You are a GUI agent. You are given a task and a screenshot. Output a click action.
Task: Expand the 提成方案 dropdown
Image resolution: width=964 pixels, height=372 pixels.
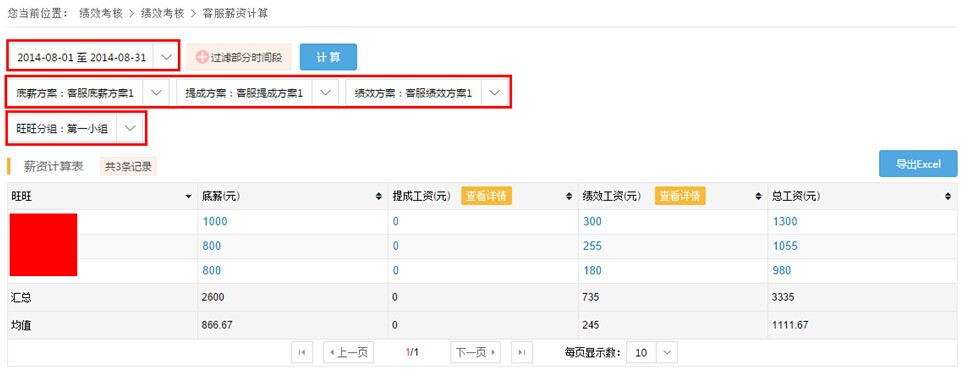click(x=325, y=93)
